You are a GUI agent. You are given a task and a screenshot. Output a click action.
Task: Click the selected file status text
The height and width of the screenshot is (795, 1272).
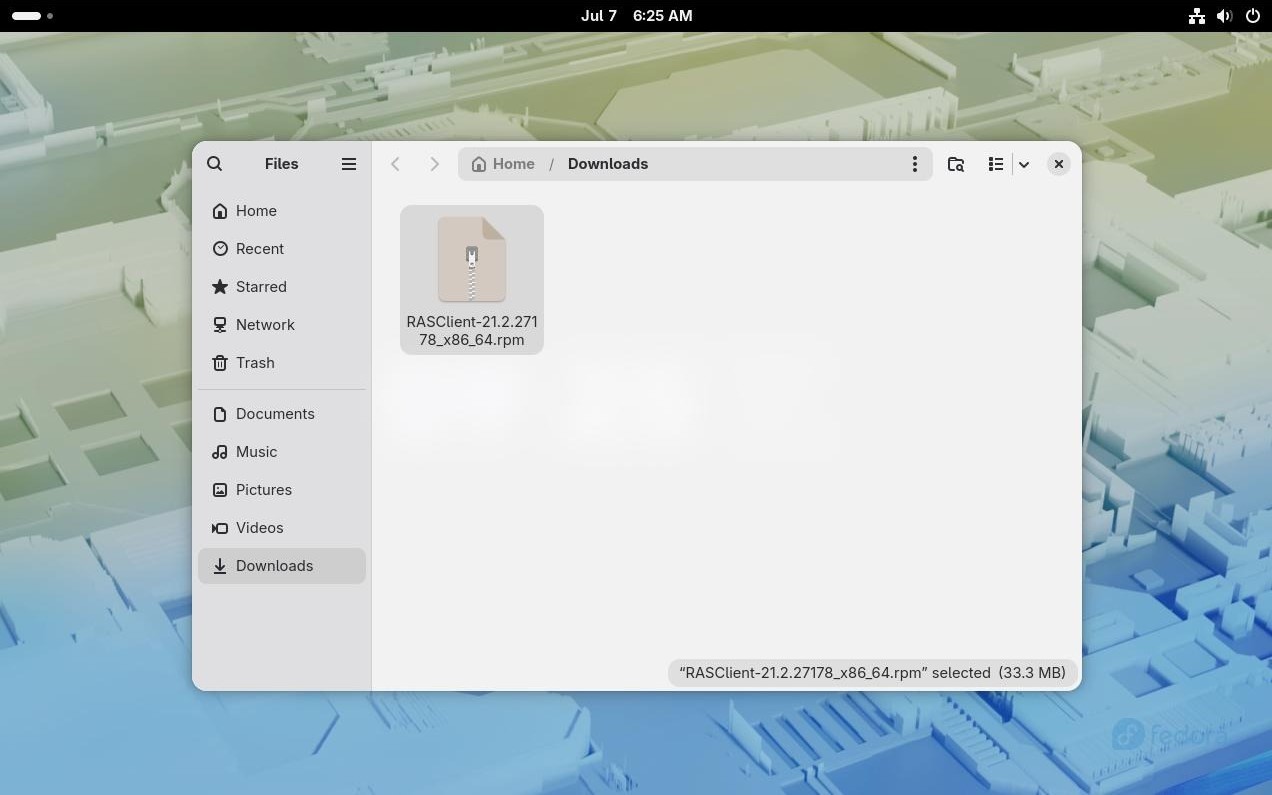[x=873, y=673]
